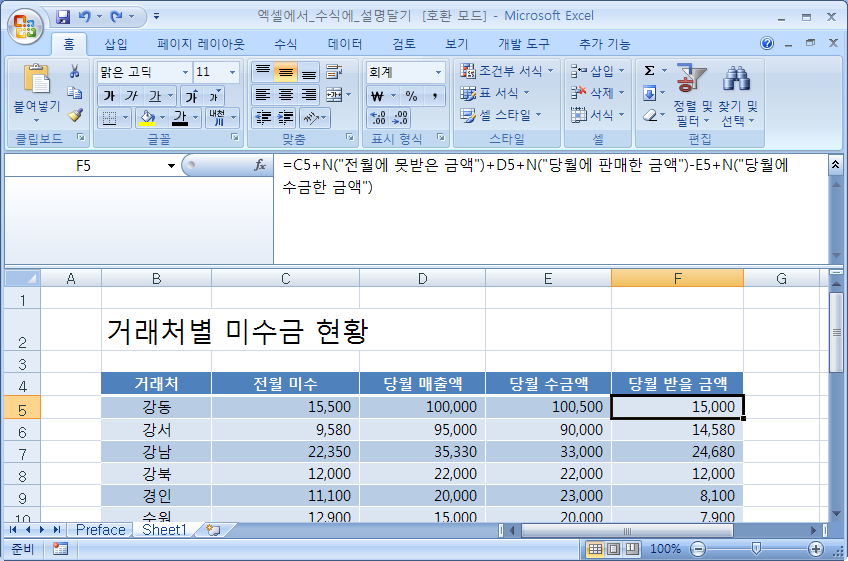Image resolution: width=848 pixels, height=561 pixels.
Task: Merge and center selected cells
Action: click(334, 95)
